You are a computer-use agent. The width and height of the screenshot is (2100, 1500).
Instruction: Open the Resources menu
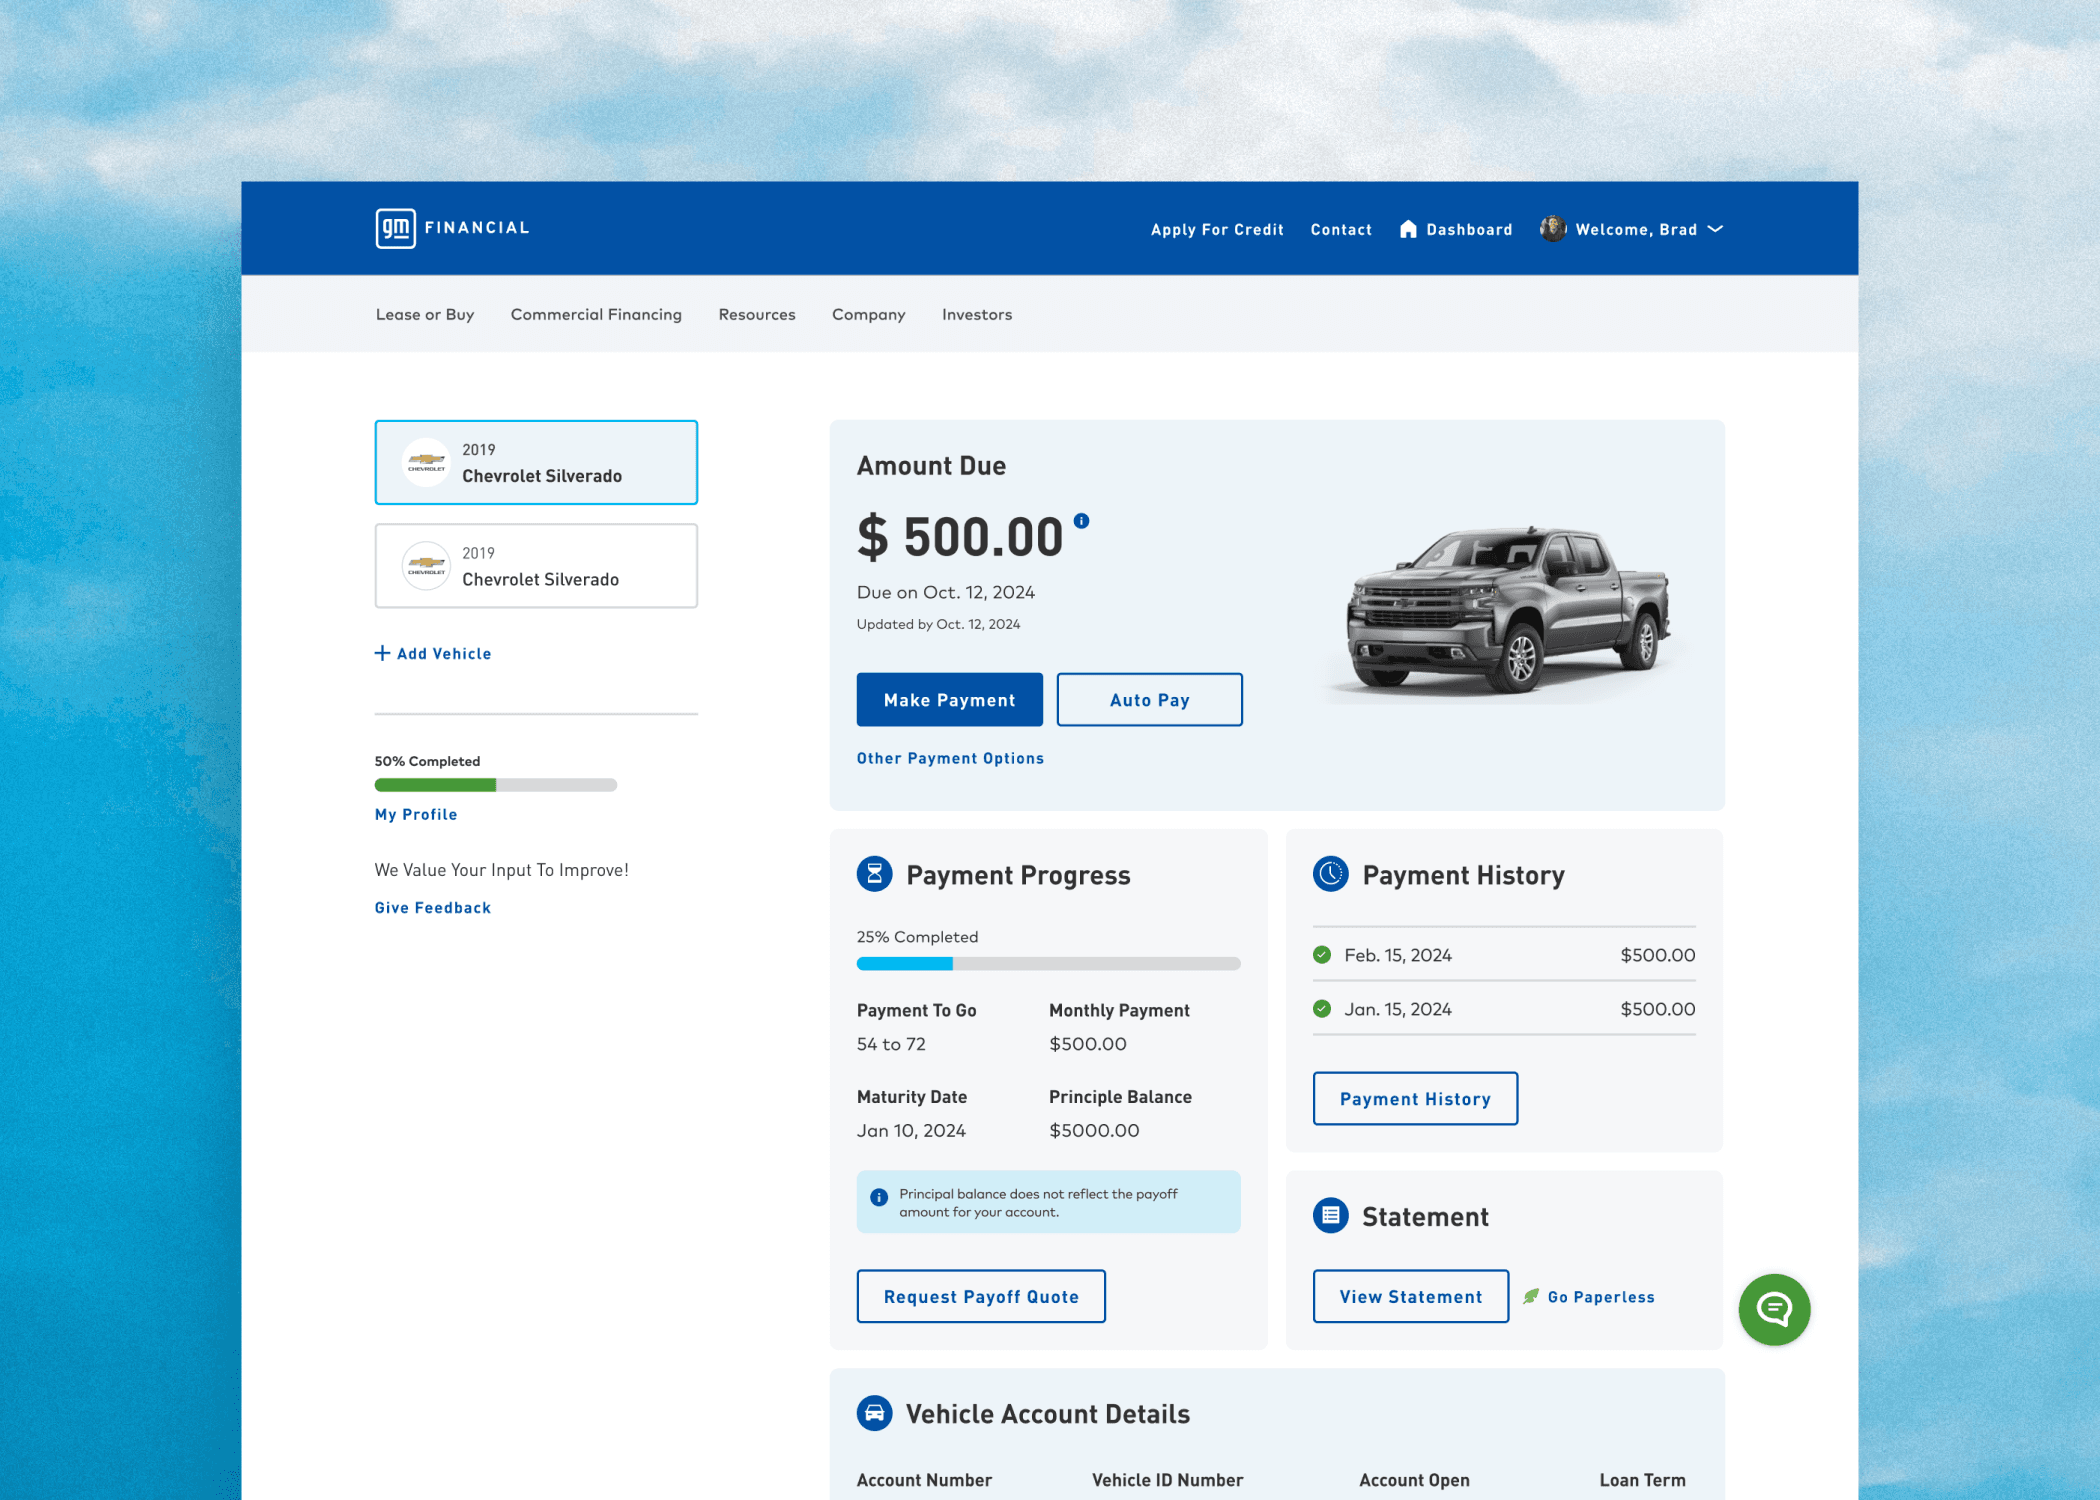click(x=757, y=314)
